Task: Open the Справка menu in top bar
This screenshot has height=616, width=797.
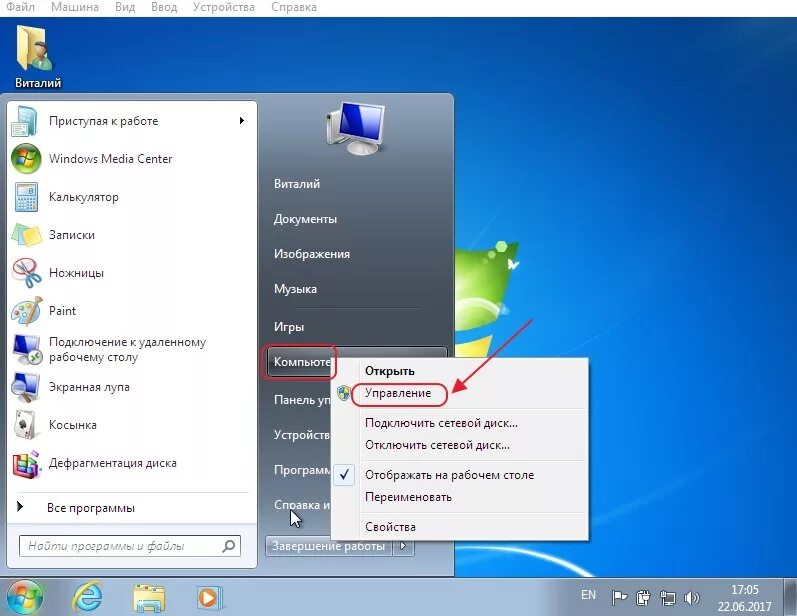Action: 294,7
